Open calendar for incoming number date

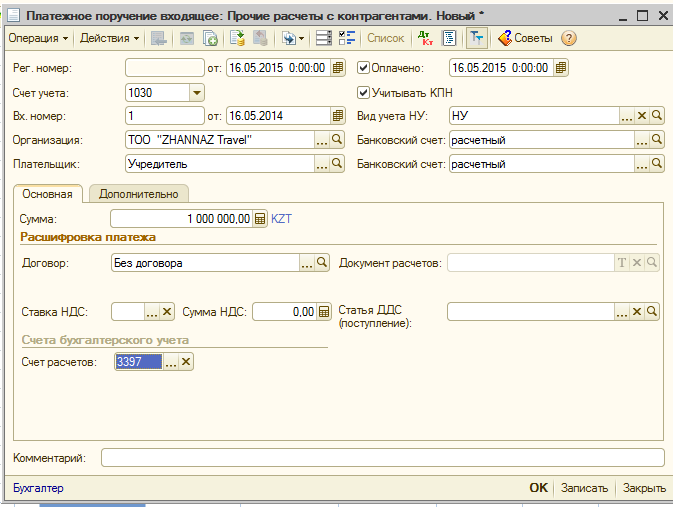(x=338, y=116)
